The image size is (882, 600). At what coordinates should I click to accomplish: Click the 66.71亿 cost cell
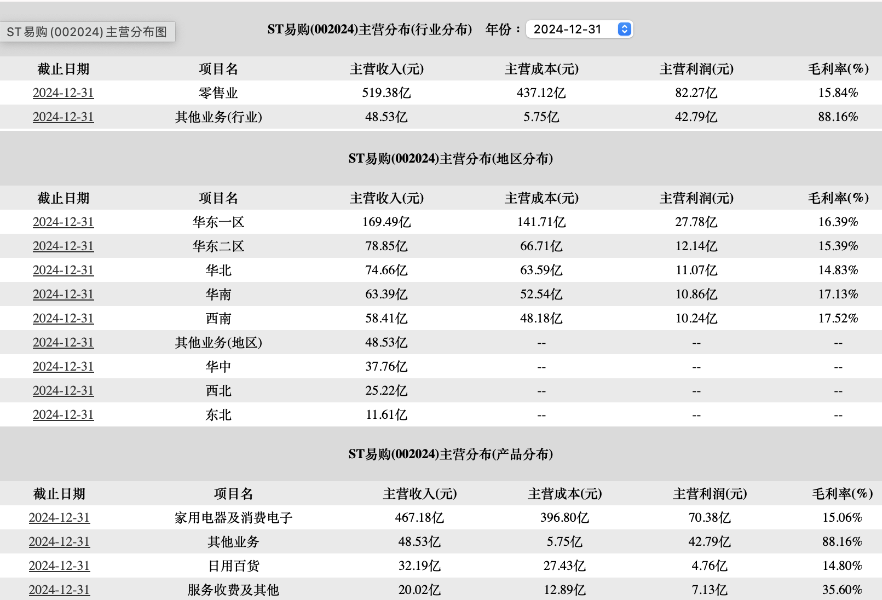[541, 246]
